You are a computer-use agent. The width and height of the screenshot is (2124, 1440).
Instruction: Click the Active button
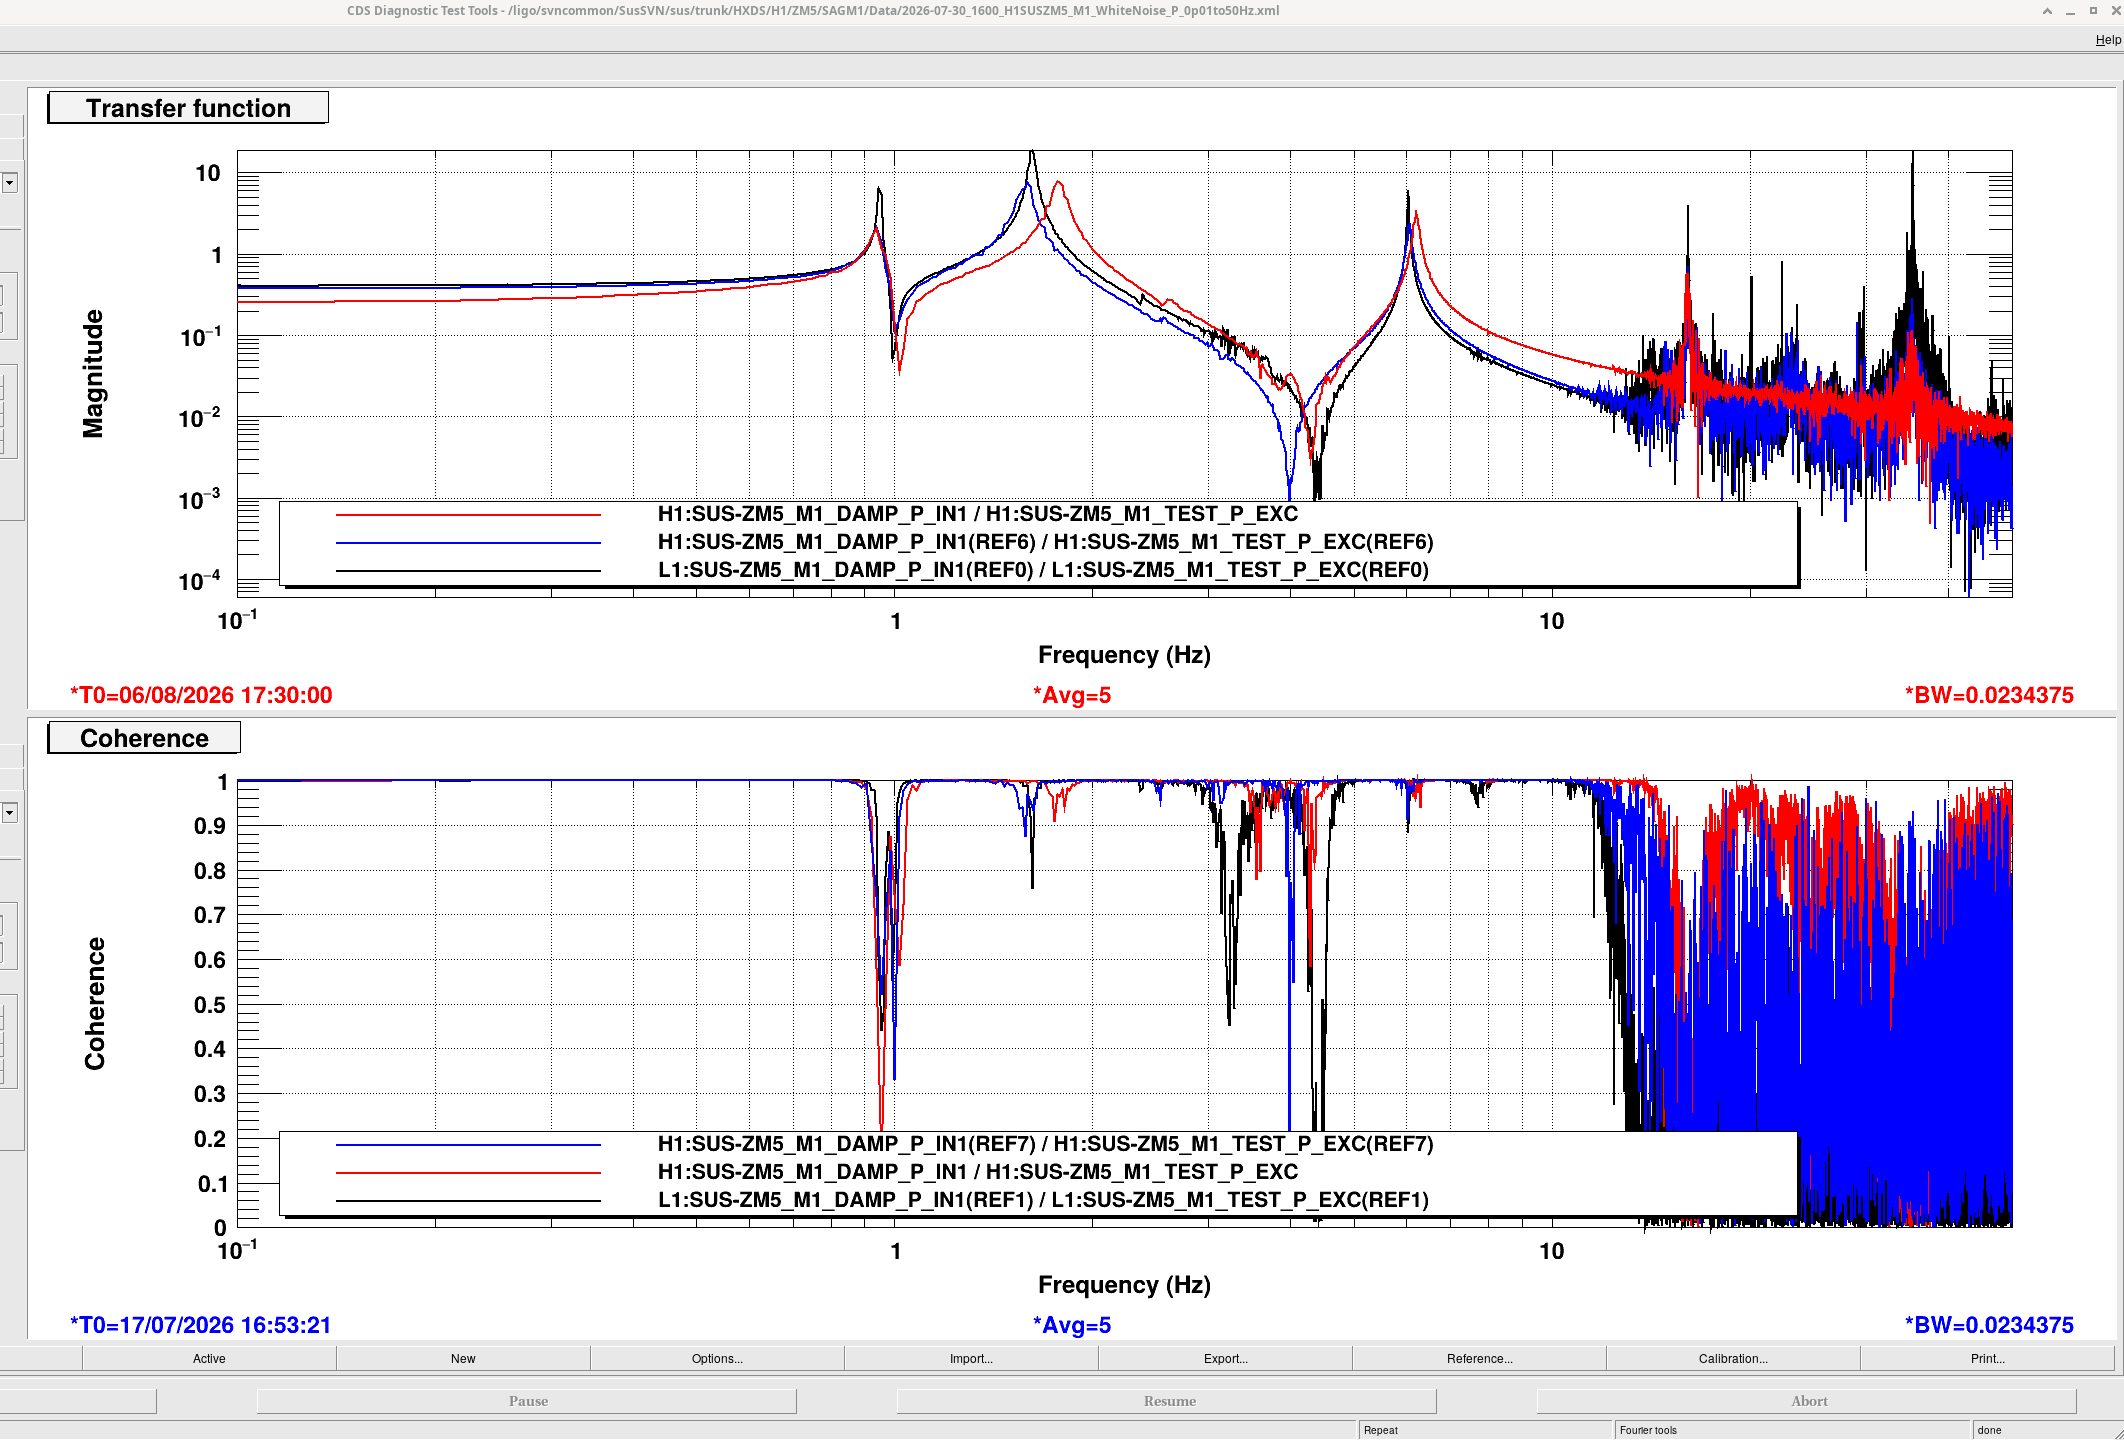coord(209,1358)
